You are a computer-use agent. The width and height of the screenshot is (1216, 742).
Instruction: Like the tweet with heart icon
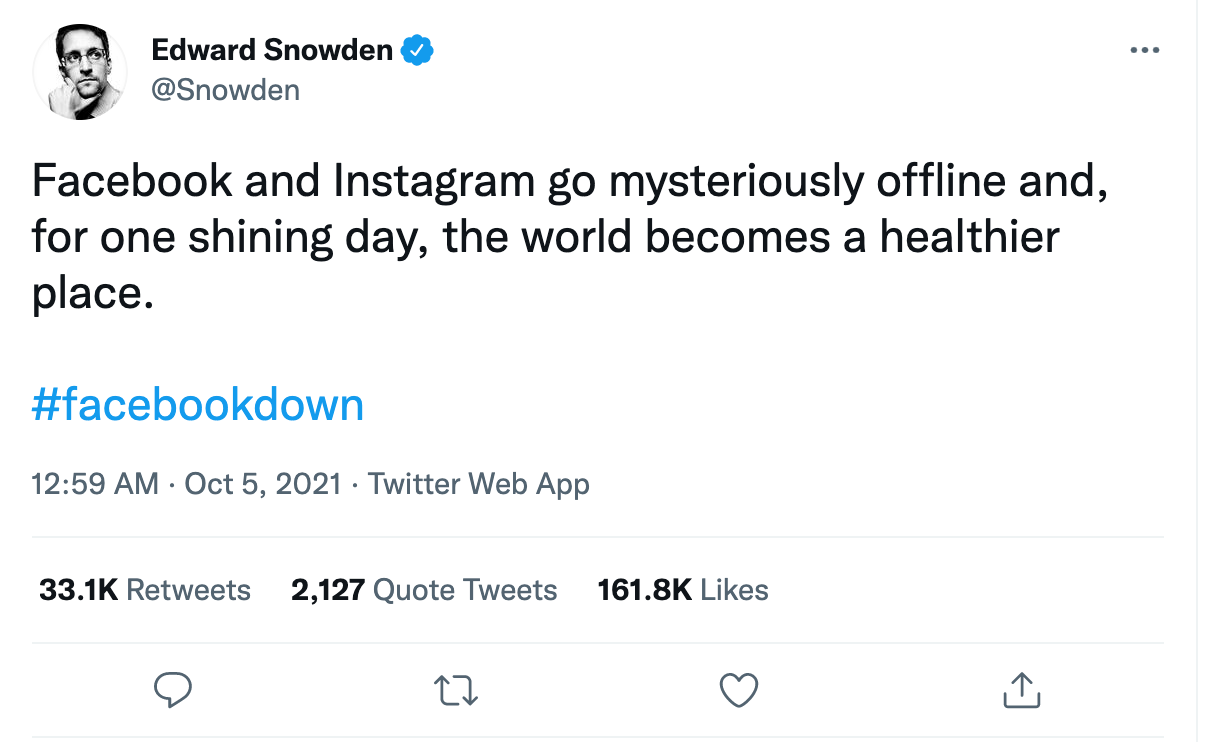pos(739,690)
